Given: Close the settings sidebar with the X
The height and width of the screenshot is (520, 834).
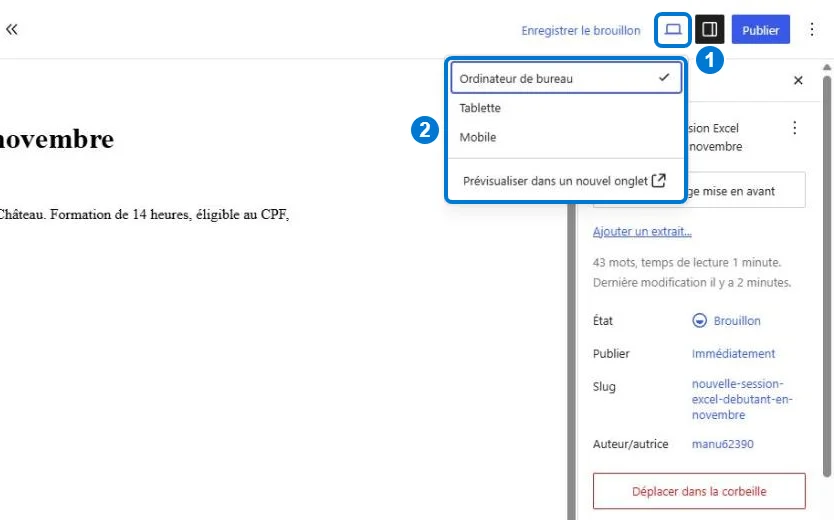Looking at the screenshot, I should point(798,80).
